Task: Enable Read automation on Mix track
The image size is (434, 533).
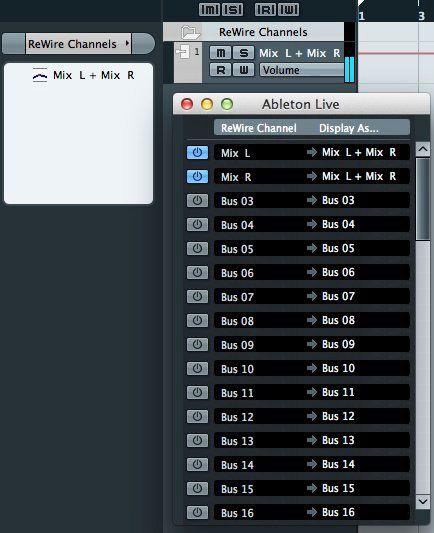Action: coord(221,70)
